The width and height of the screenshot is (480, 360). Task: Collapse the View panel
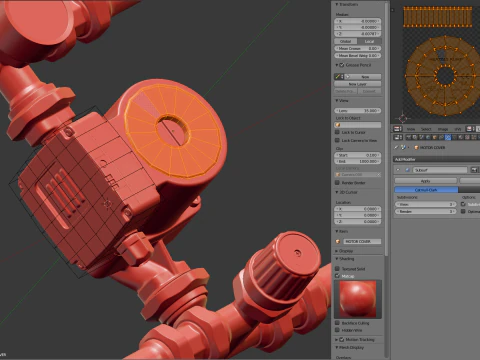click(337, 100)
